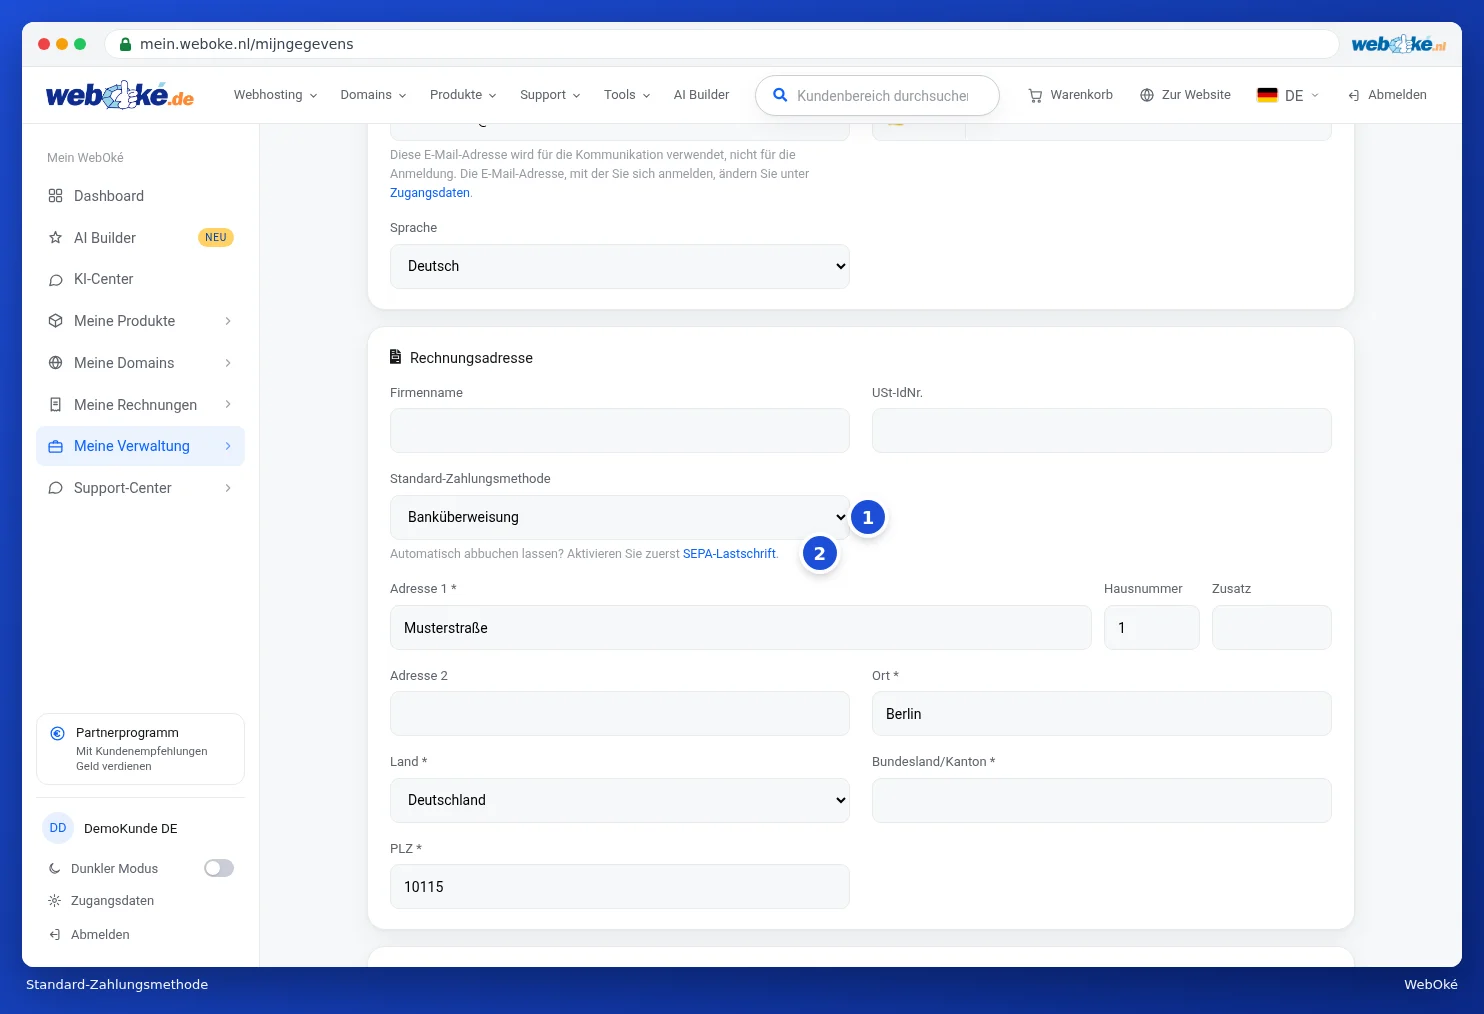
Task: Click Abmelden in the top bar
Action: pyautogui.click(x=1387, y=95)
